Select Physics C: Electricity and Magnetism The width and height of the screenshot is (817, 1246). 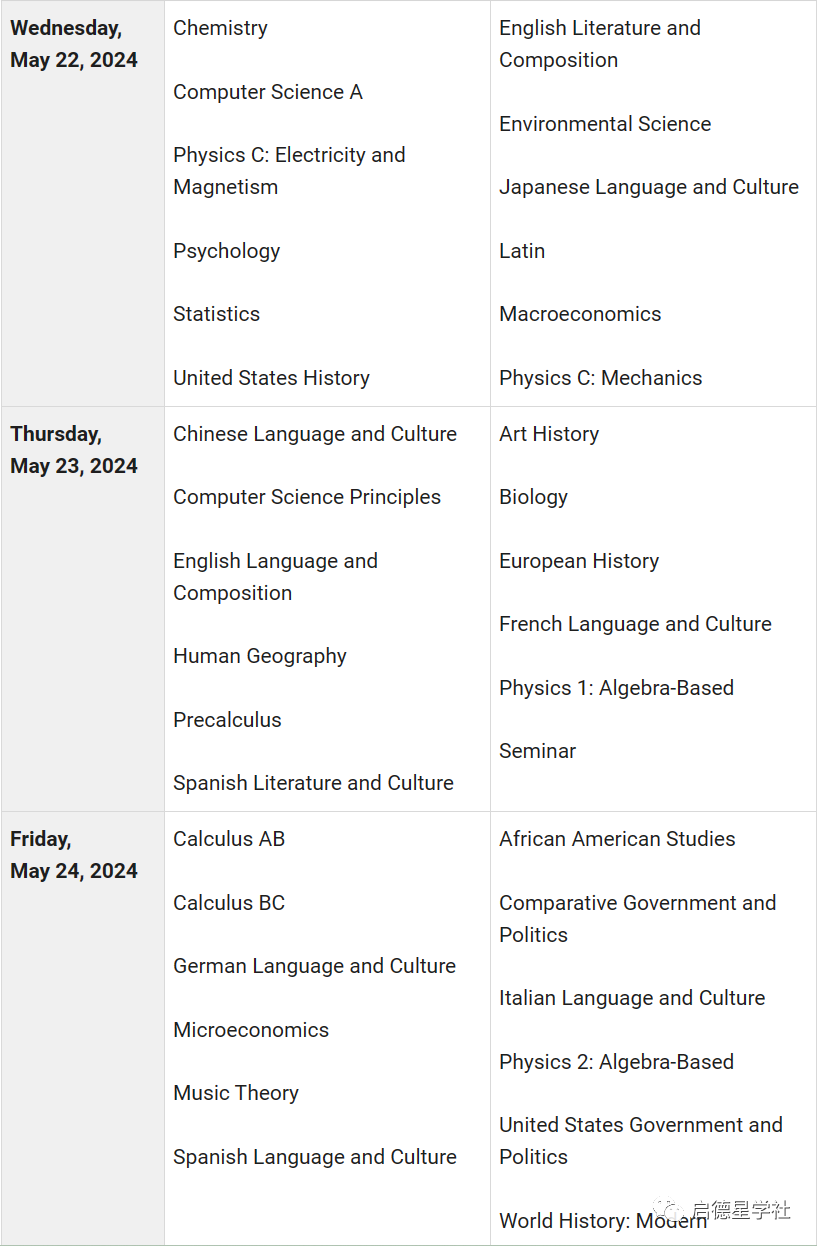pyautogui.click(x=289, y=171)
